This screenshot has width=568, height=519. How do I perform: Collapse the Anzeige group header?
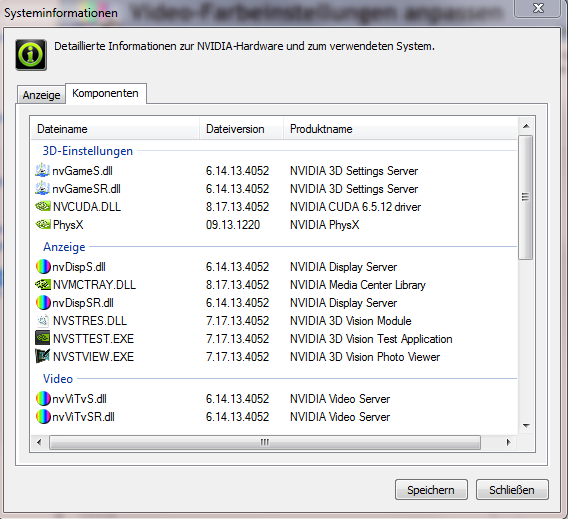[64, 247]
